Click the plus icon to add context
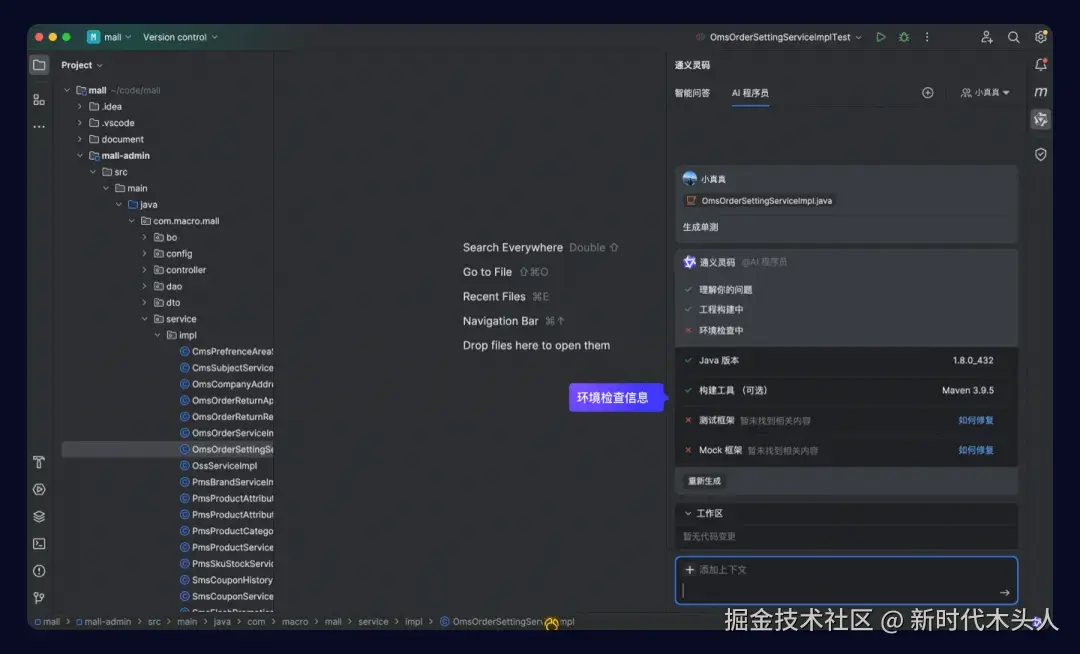The width and height of the screenshot is (1080, 654). click(x=689, y=570)
